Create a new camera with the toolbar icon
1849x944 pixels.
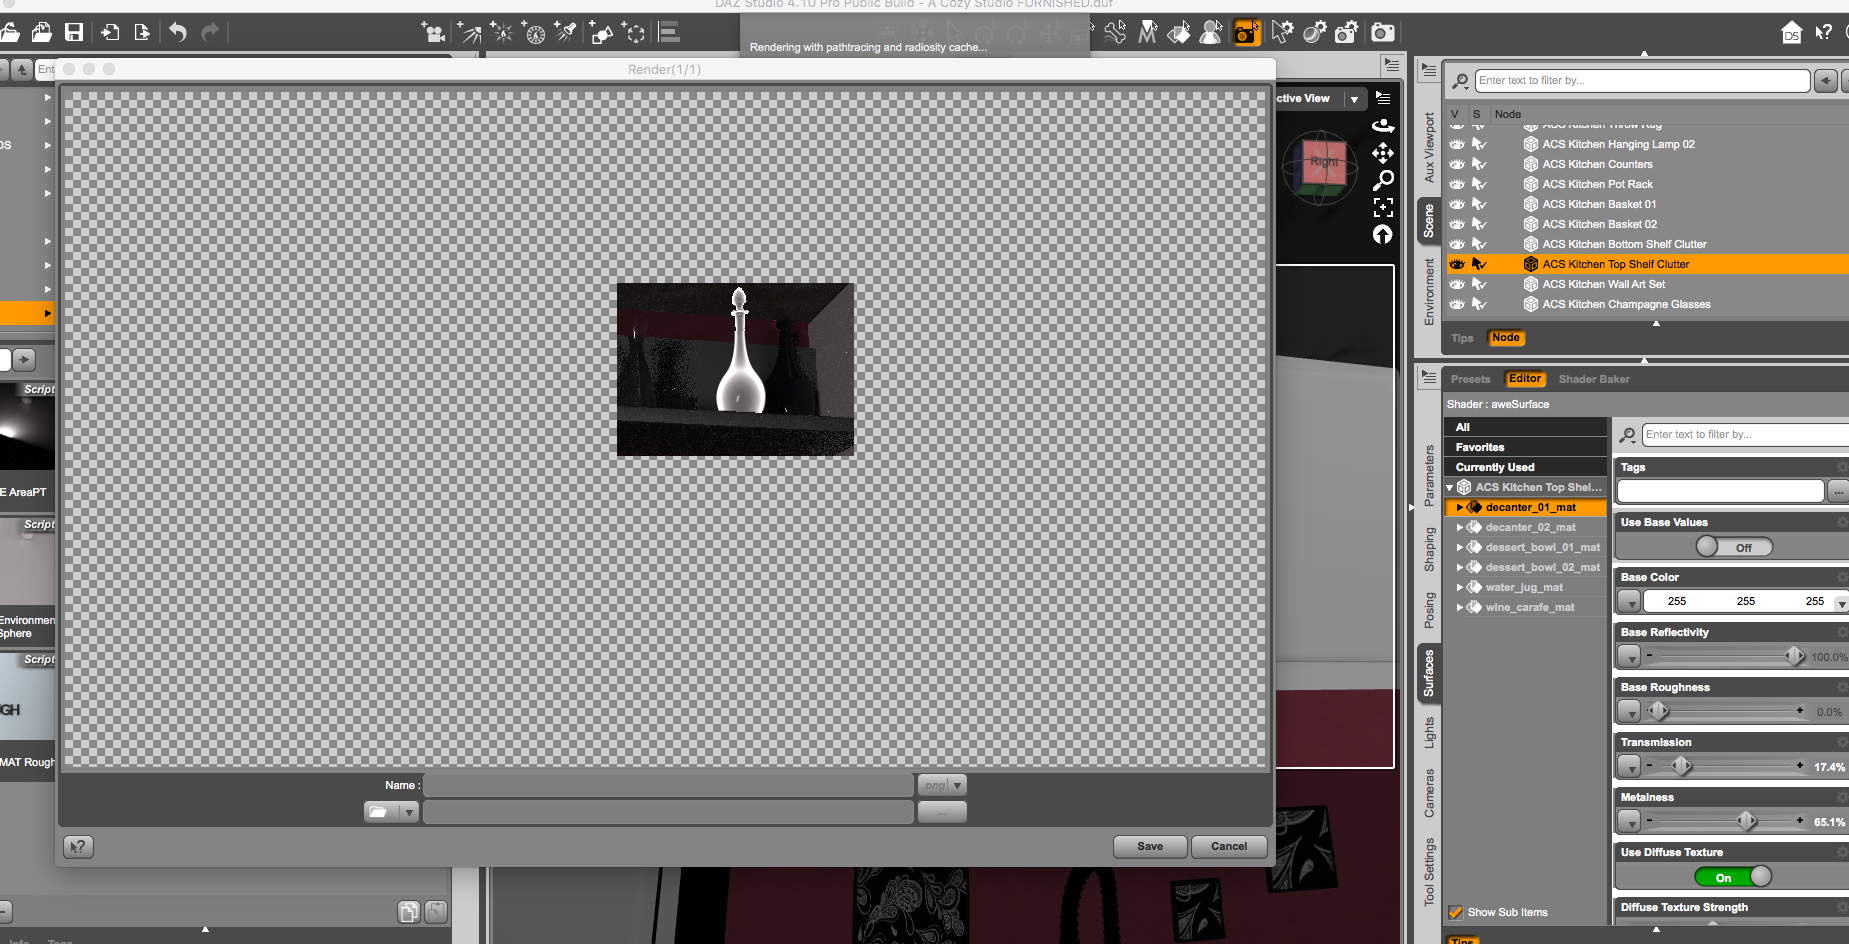tap(433, 32)
